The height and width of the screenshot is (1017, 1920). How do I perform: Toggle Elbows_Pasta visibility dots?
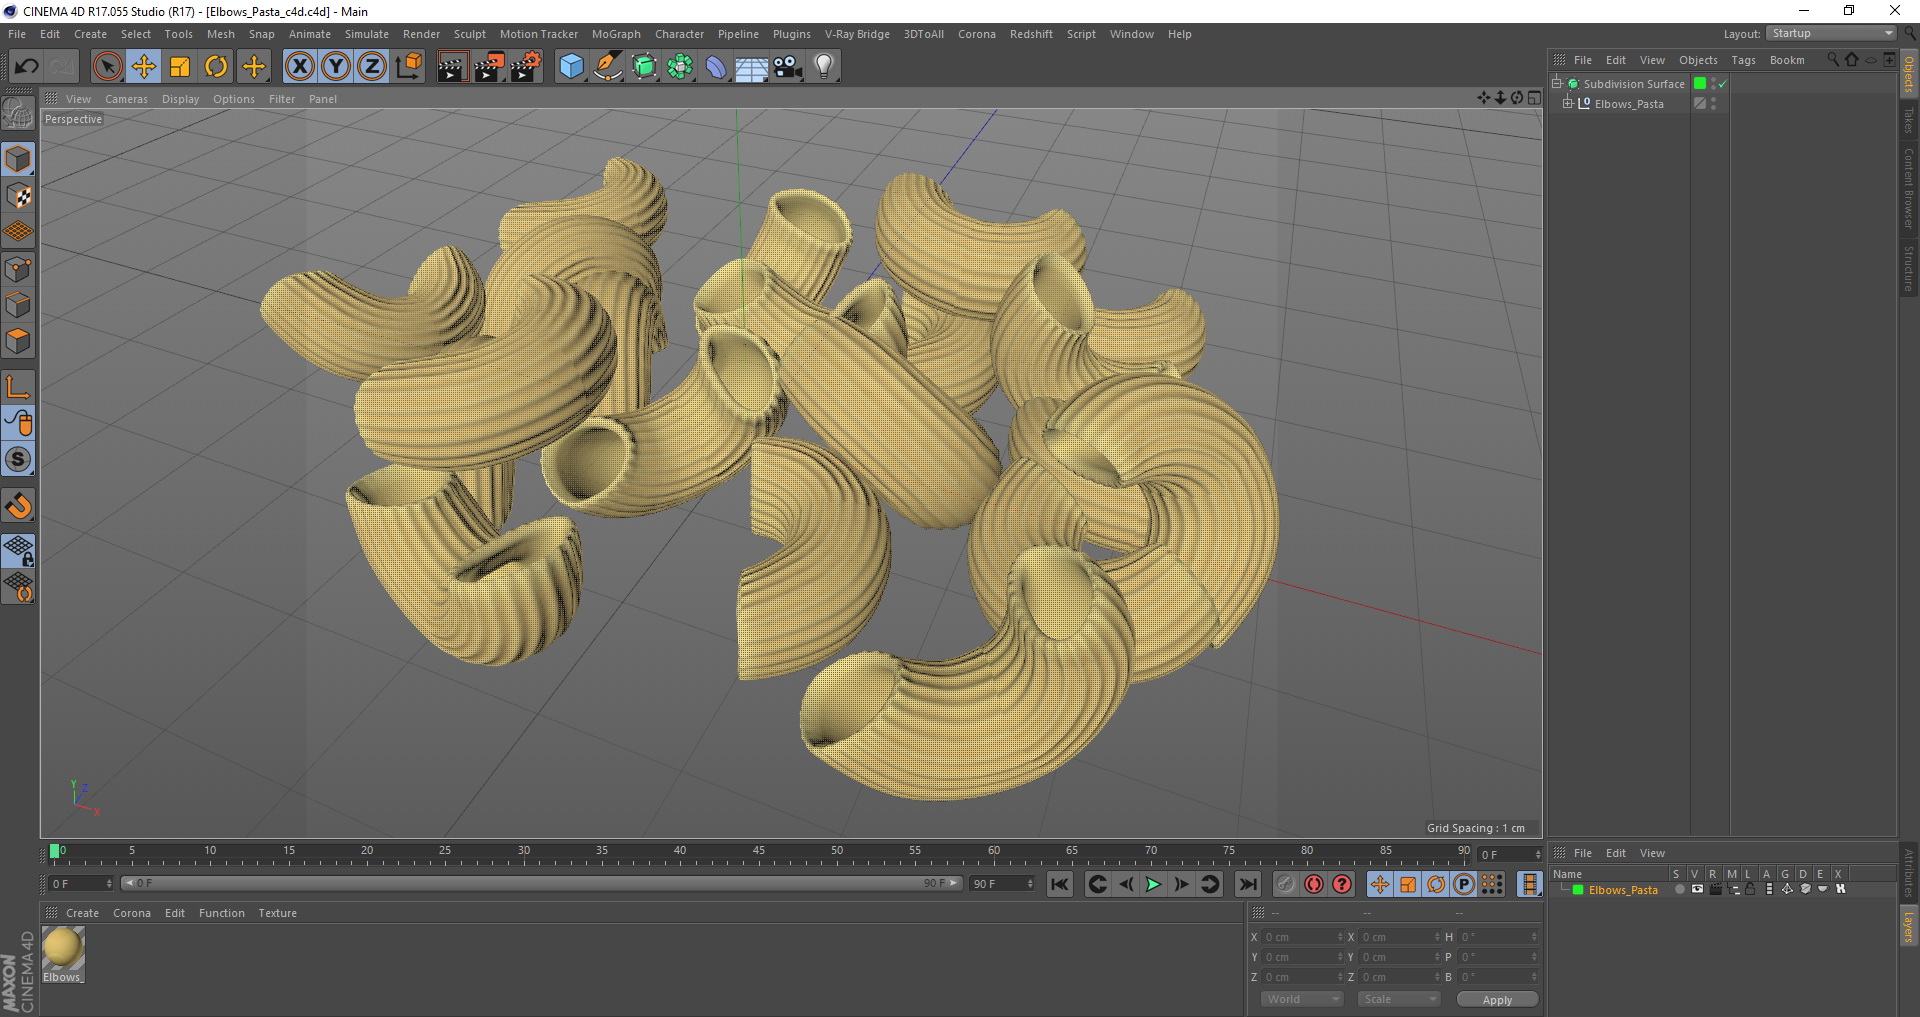(x=1713, y=103)
